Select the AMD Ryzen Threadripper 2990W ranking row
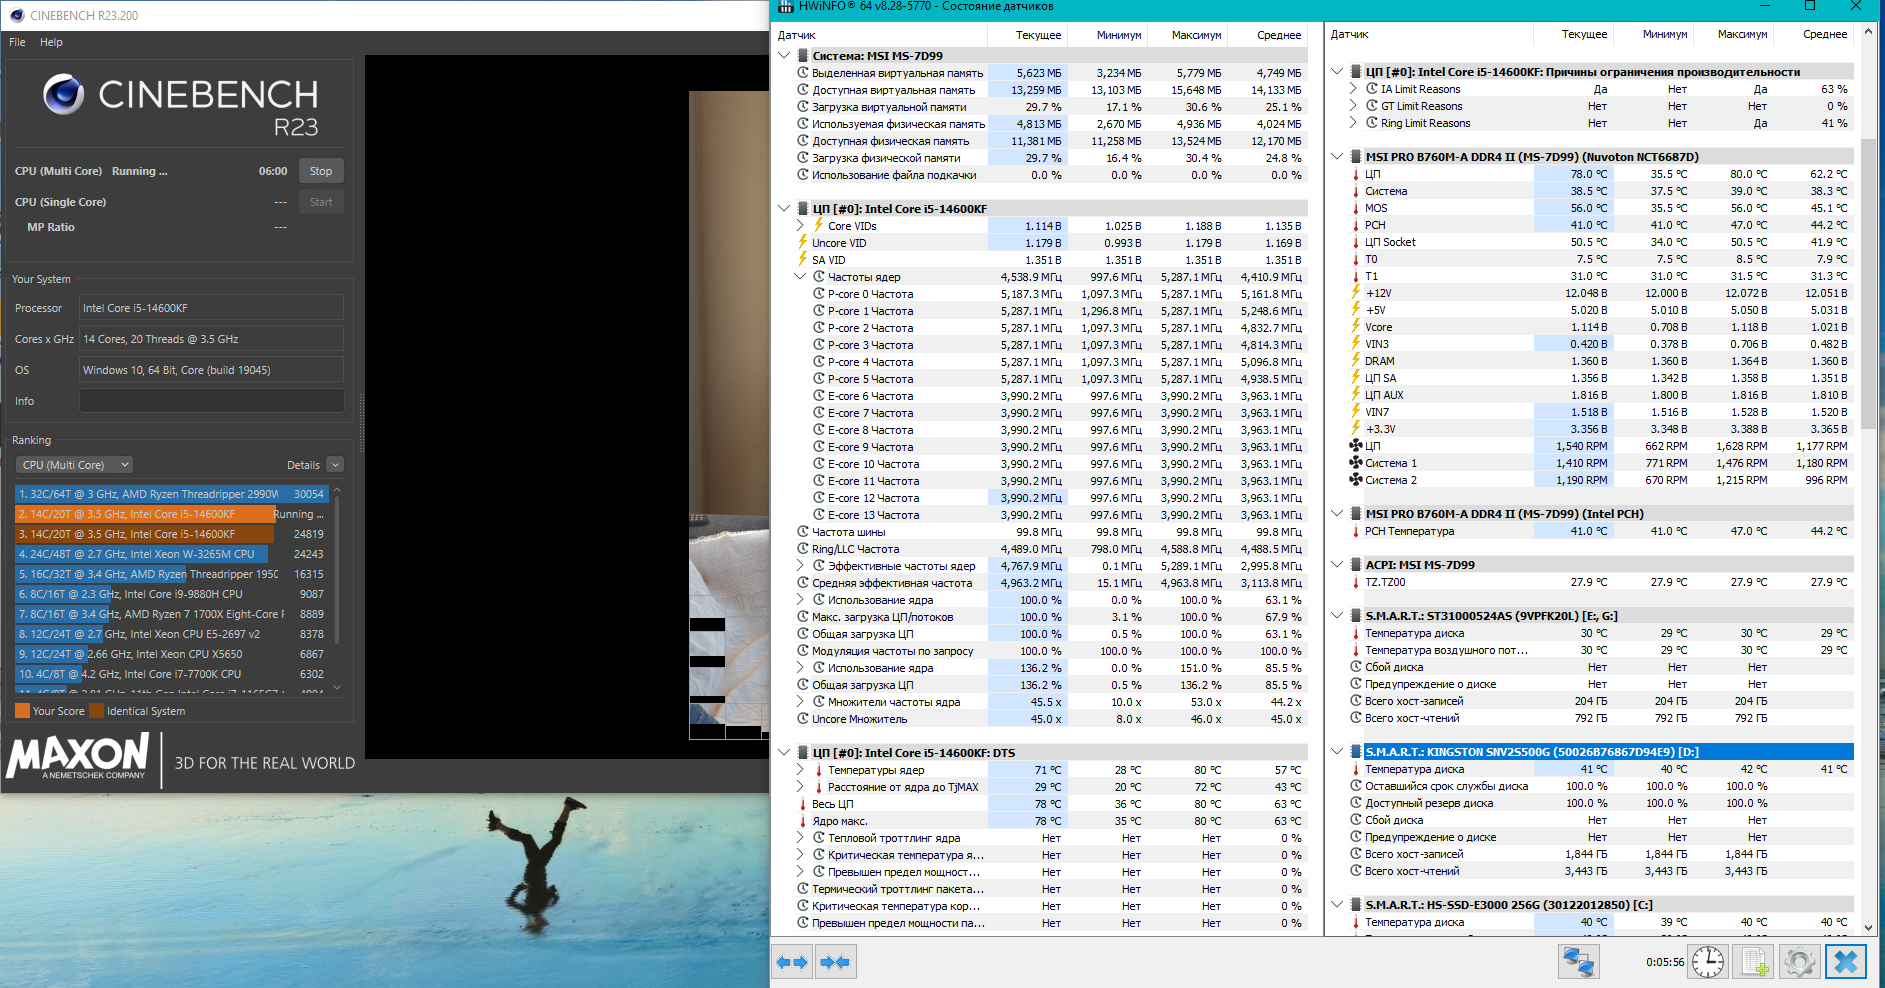 [171, 494]
